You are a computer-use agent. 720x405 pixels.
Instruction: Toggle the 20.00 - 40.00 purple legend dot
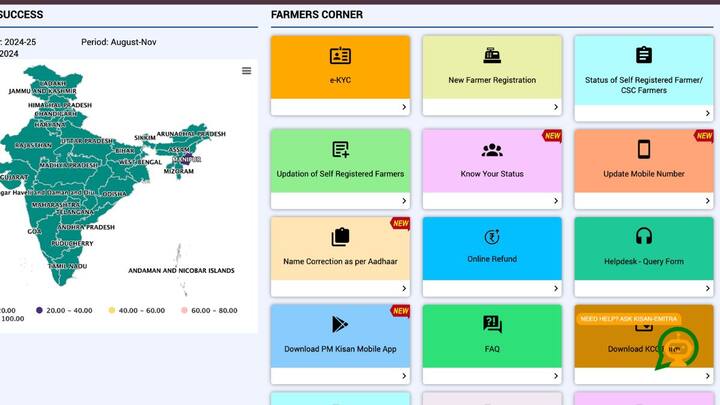[39, 310]
